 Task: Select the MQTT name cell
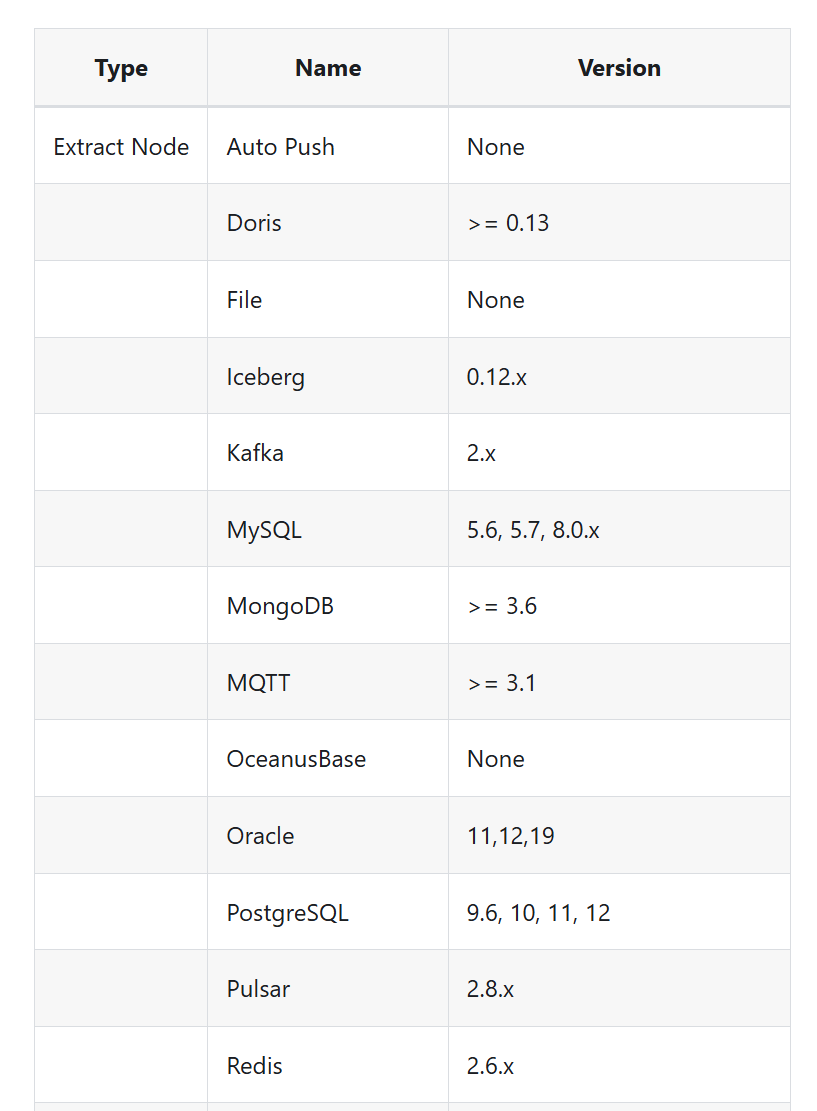click(258, 683)
